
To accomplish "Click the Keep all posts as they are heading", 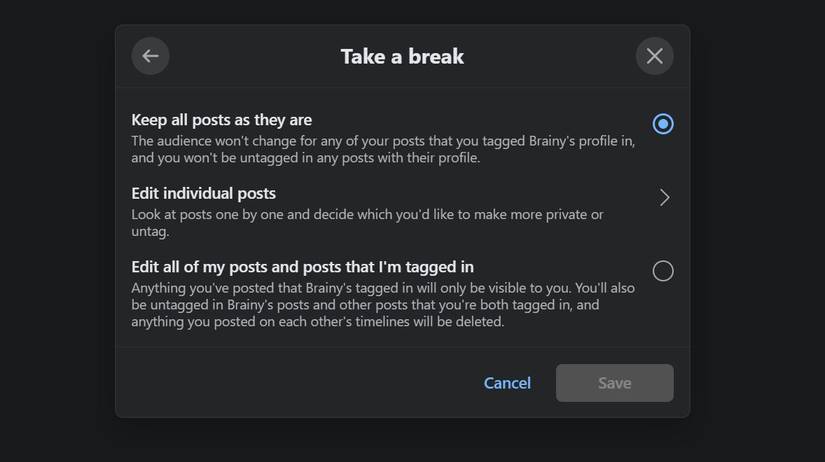I will (221, 120).
